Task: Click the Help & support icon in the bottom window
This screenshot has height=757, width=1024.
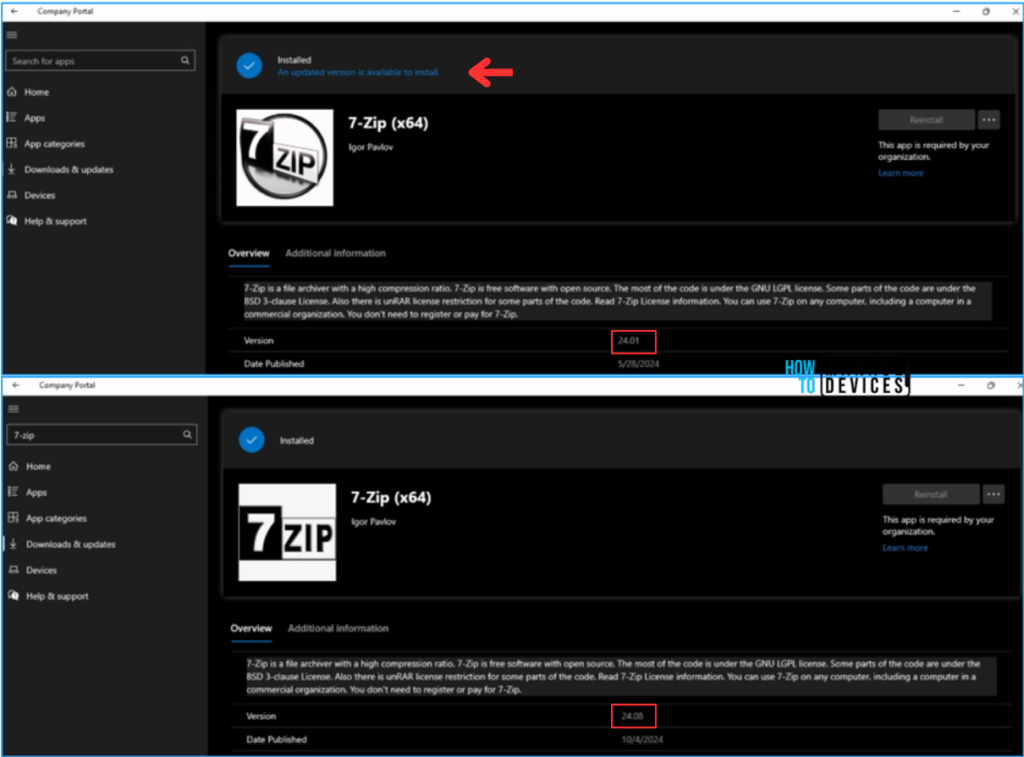Action: [13, 596]
